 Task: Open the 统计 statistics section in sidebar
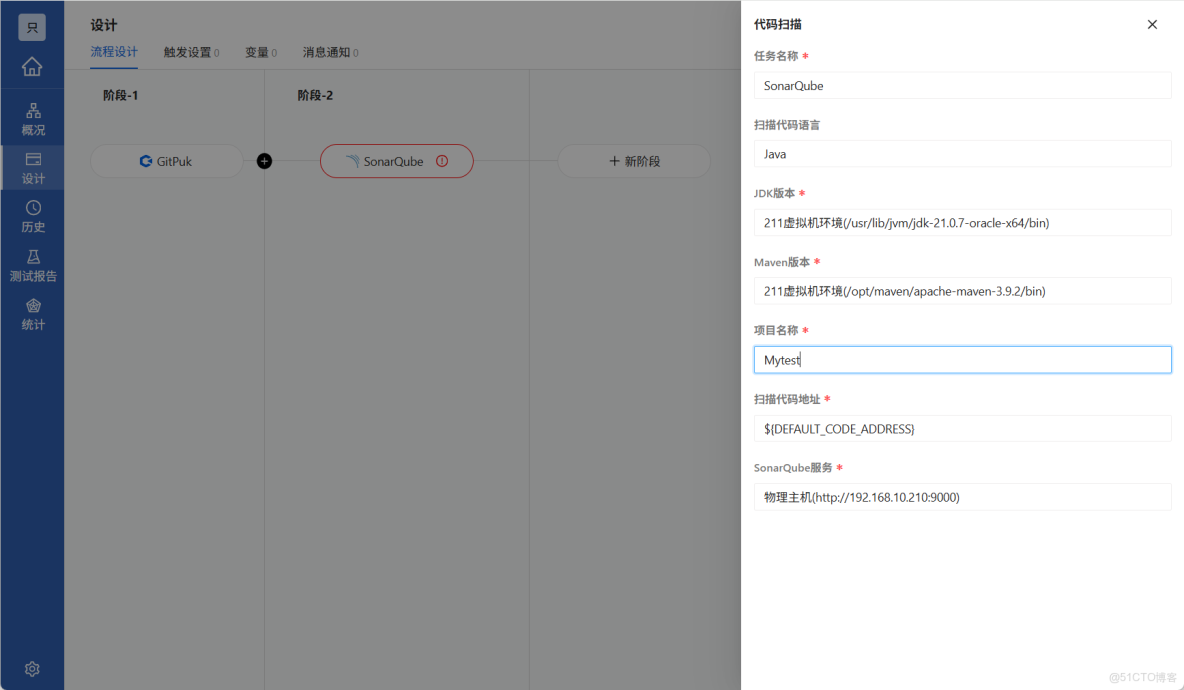(x=33, y=314)
